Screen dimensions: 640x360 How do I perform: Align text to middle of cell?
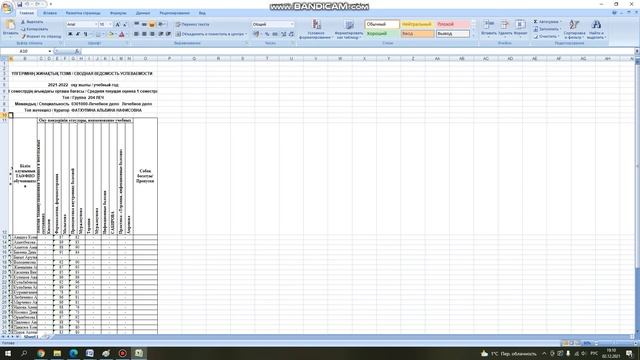[x=144, y=24]
